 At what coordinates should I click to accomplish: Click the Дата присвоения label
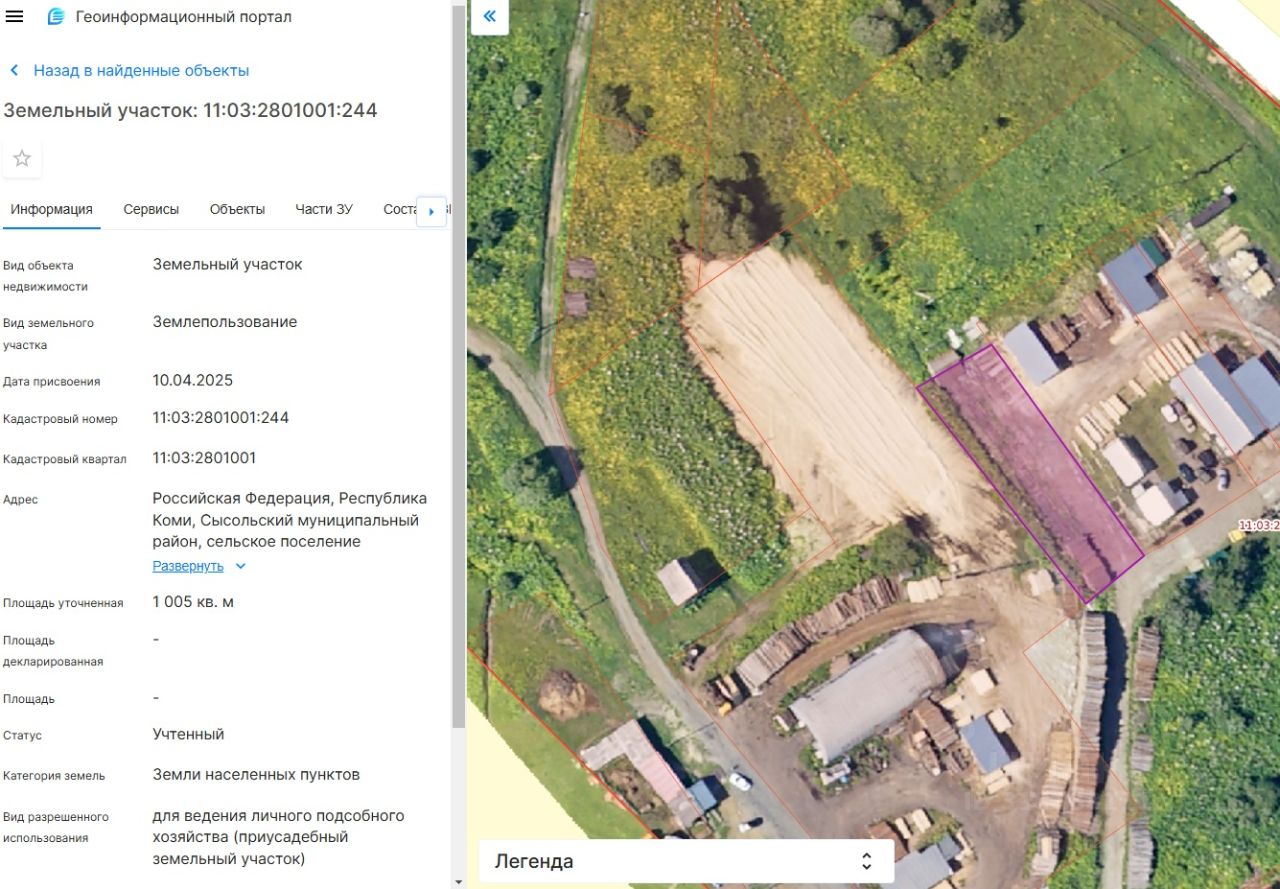tap(51, 381)
